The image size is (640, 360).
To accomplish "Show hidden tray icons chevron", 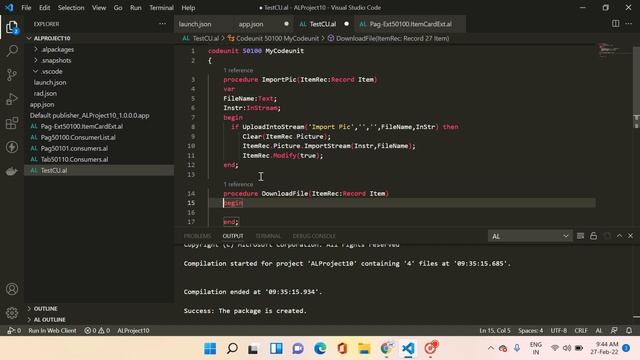I will click(x=491, y=348).
